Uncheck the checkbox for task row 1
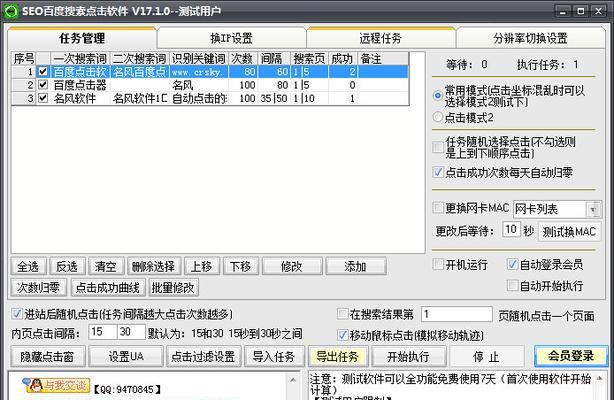This screenshot has width=614, height=400. tap(43, 72)
